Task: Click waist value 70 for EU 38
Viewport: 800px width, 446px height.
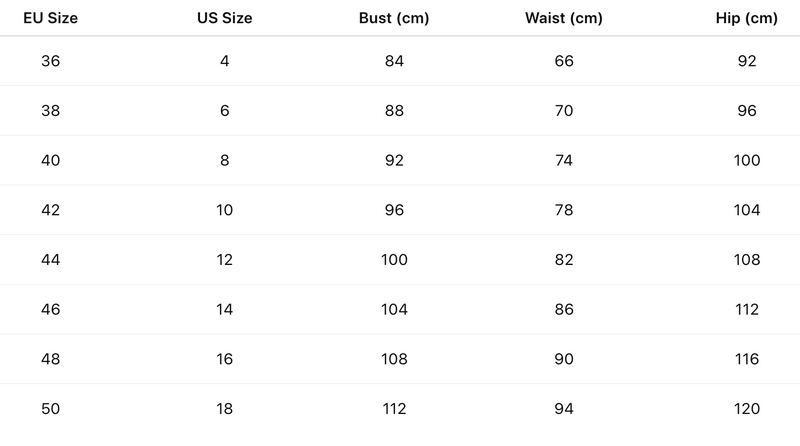Action: [563, 111]
